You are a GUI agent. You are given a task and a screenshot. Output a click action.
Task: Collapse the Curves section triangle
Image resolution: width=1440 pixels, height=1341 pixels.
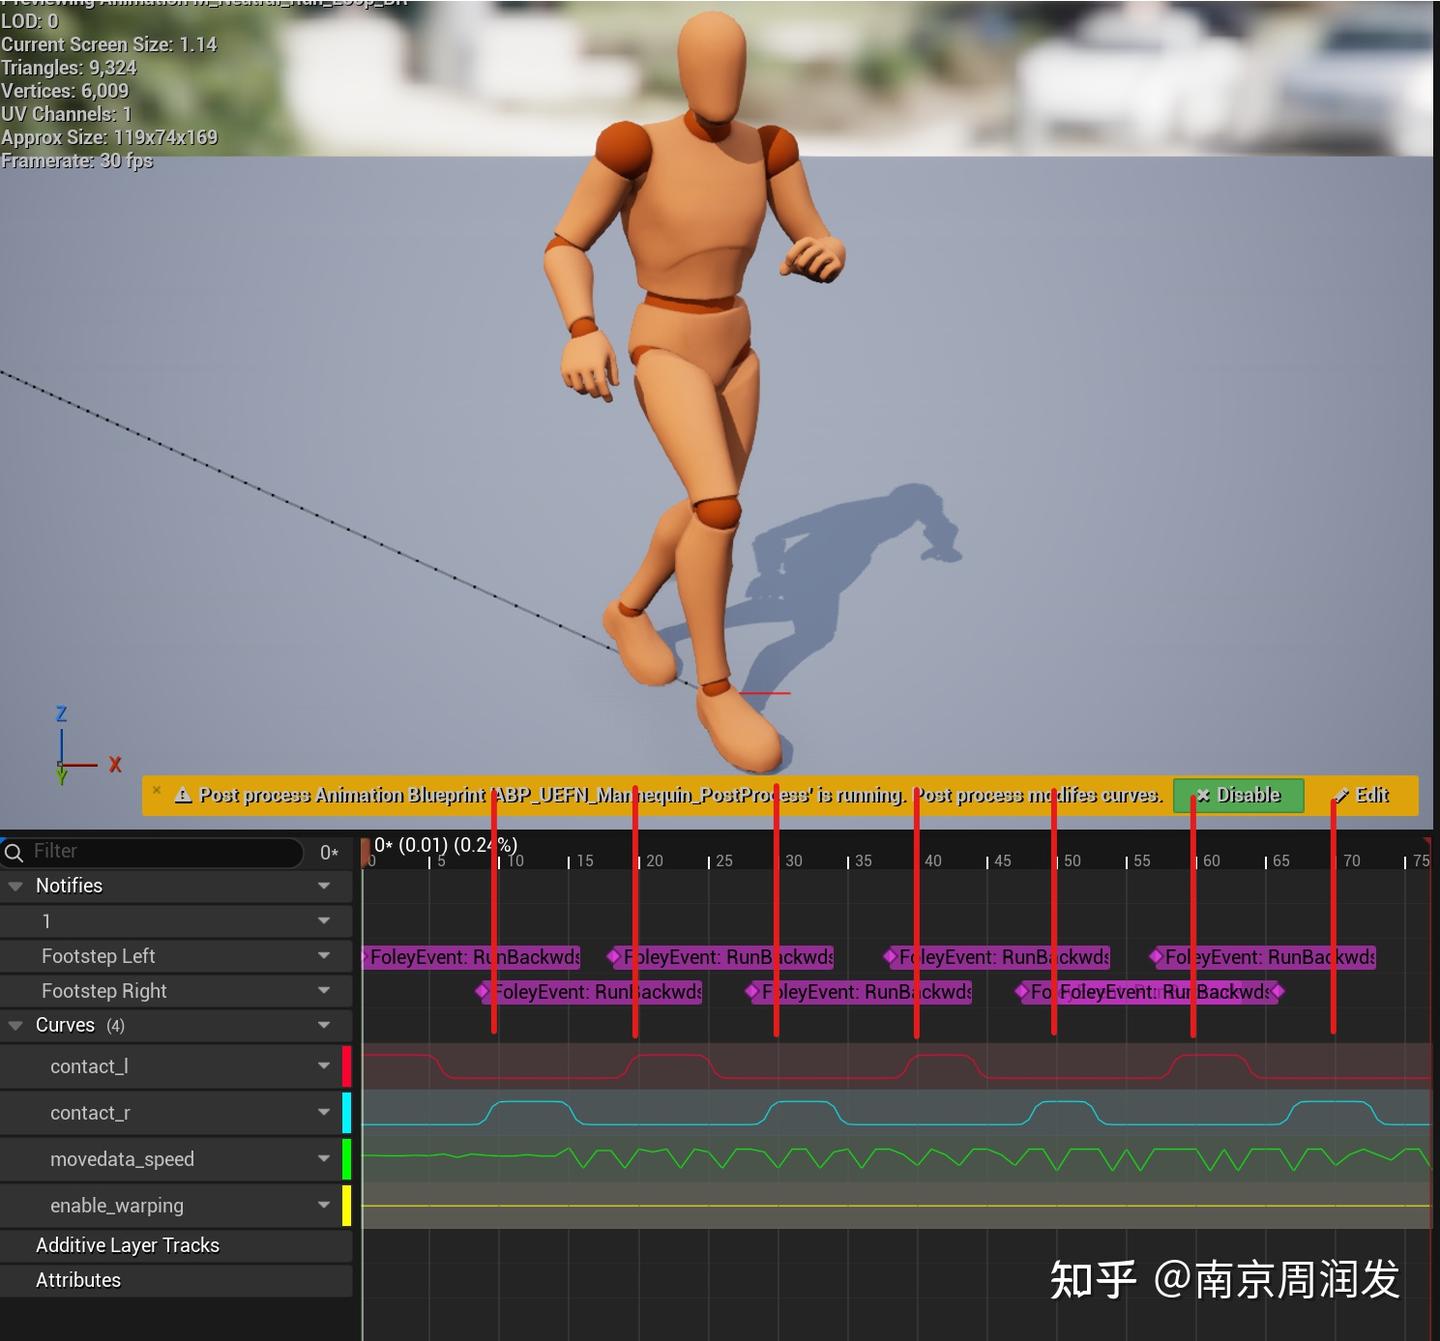pyautogui.click(x=15, y=1025)
